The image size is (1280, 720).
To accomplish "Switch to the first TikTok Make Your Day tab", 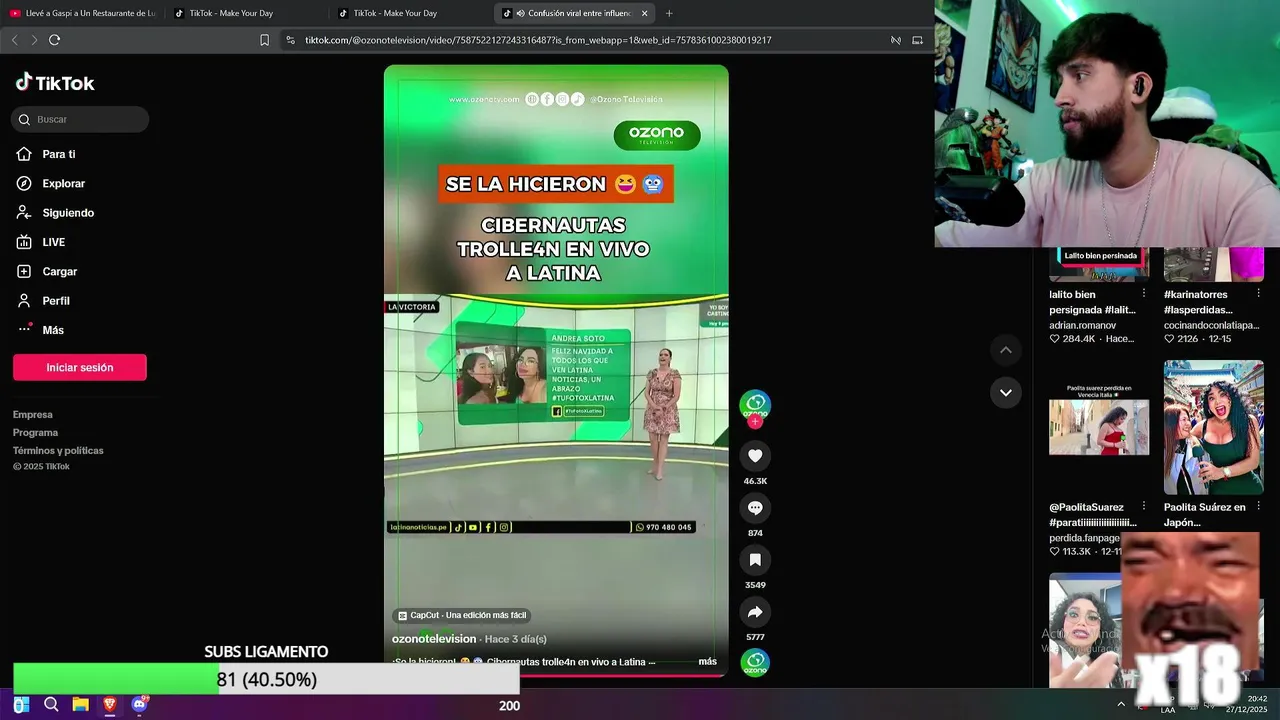I will (245, 13).
